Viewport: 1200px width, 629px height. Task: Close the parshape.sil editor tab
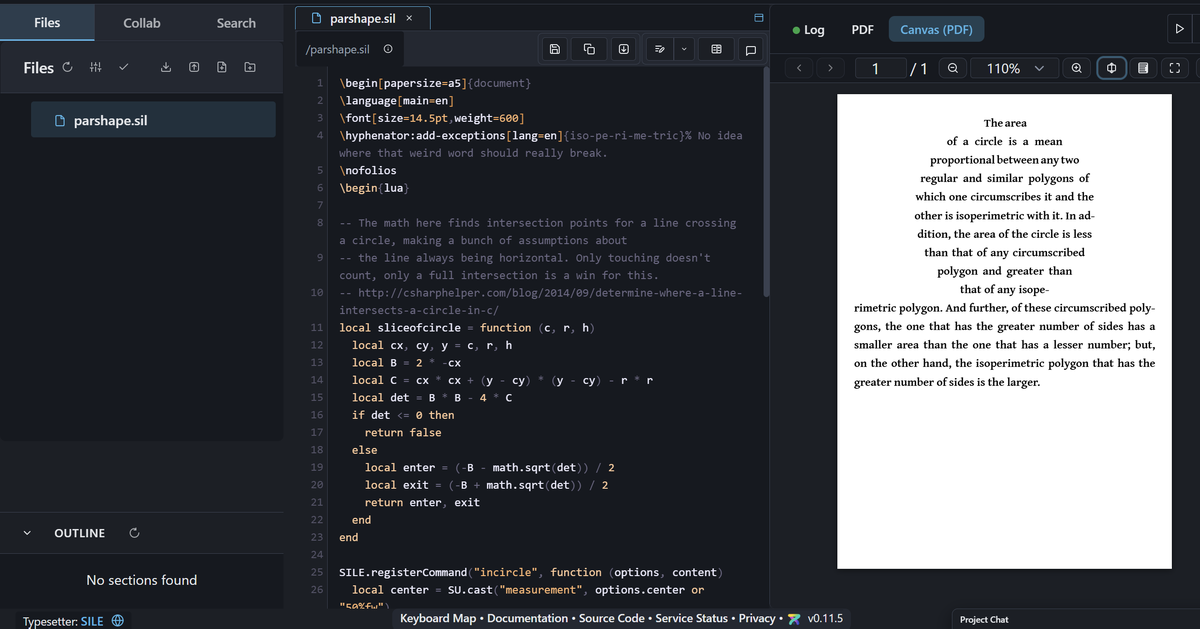pyautogui.click(x=409, y=18)
